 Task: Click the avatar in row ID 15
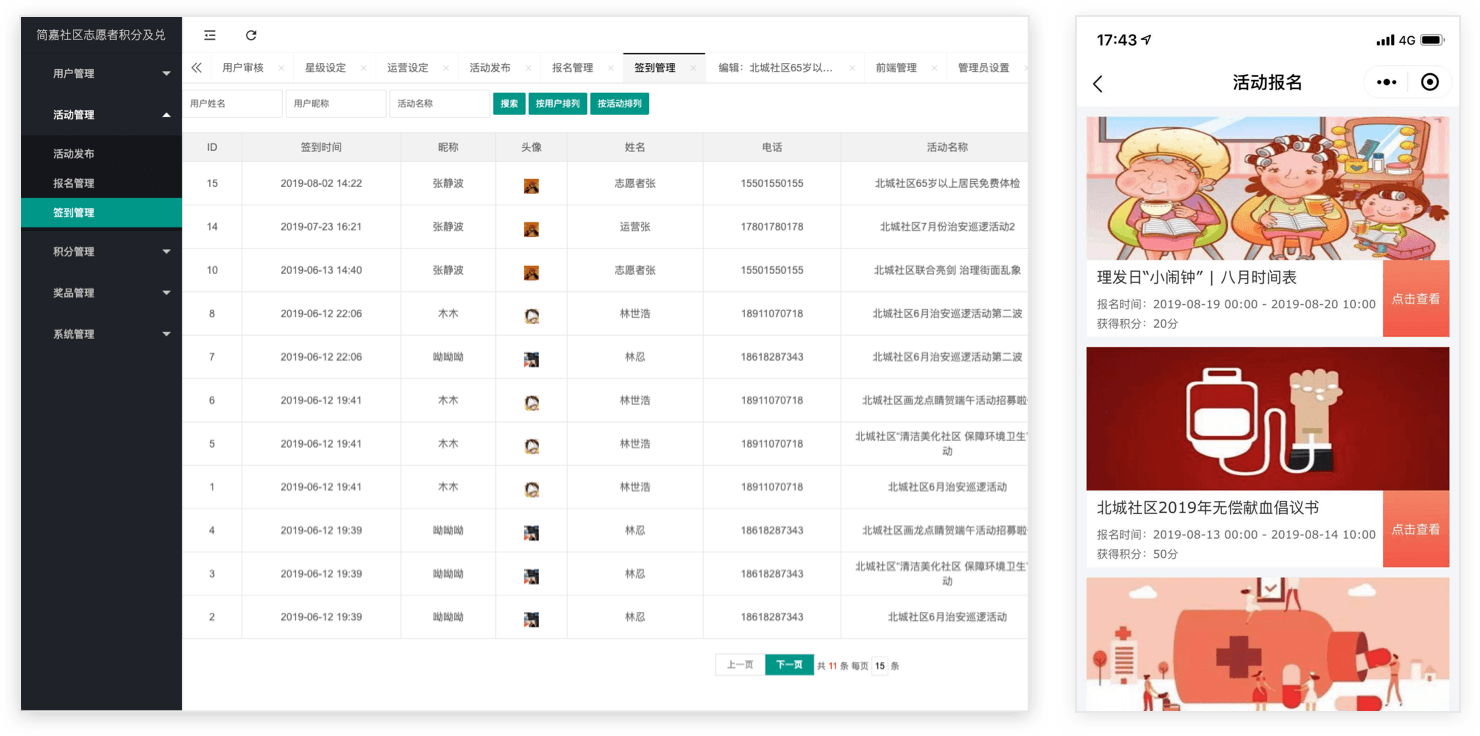tap(531, 185)
